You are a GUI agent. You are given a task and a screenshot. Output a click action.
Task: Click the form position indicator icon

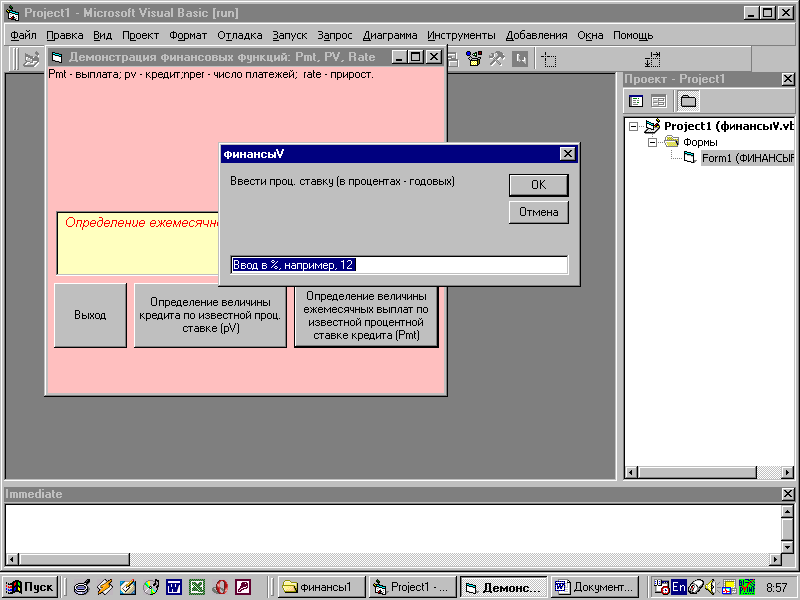[549, 60]
